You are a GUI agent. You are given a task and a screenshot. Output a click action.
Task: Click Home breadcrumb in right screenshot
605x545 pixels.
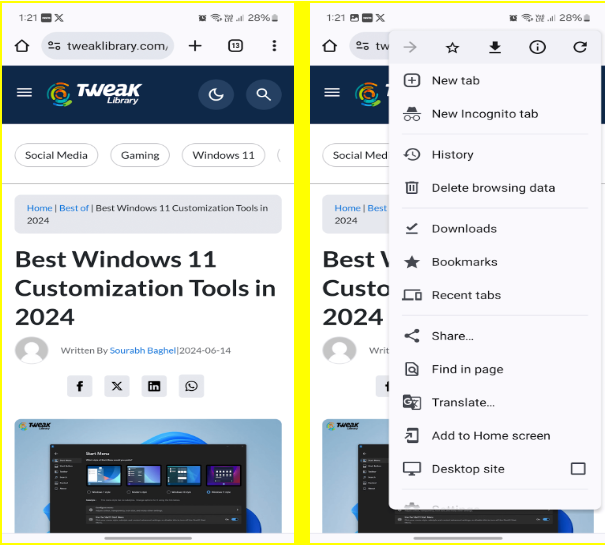347,208
